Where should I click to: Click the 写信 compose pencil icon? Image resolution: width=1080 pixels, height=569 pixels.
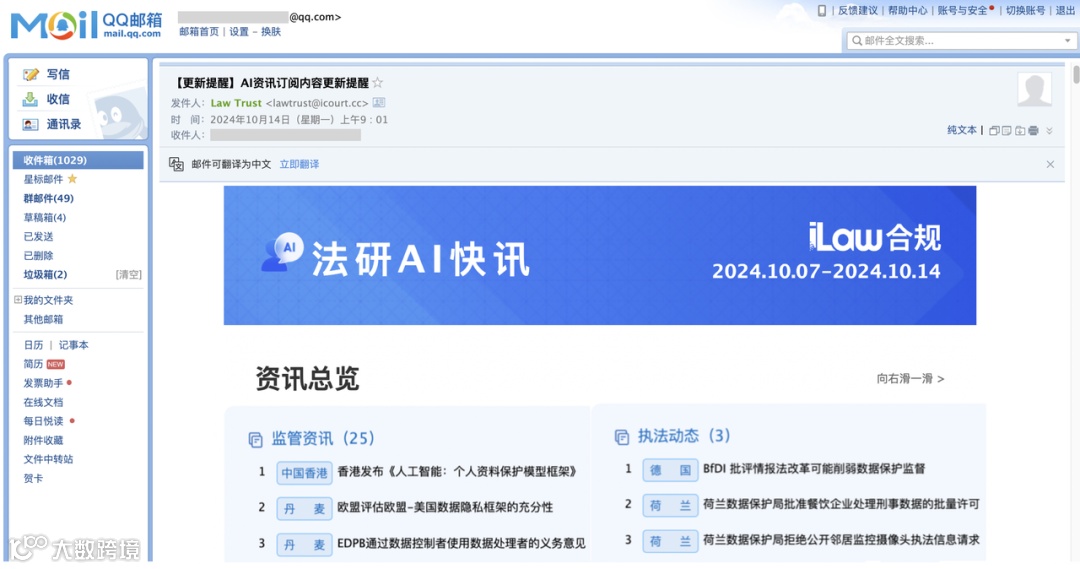click(x=30, y=74)
